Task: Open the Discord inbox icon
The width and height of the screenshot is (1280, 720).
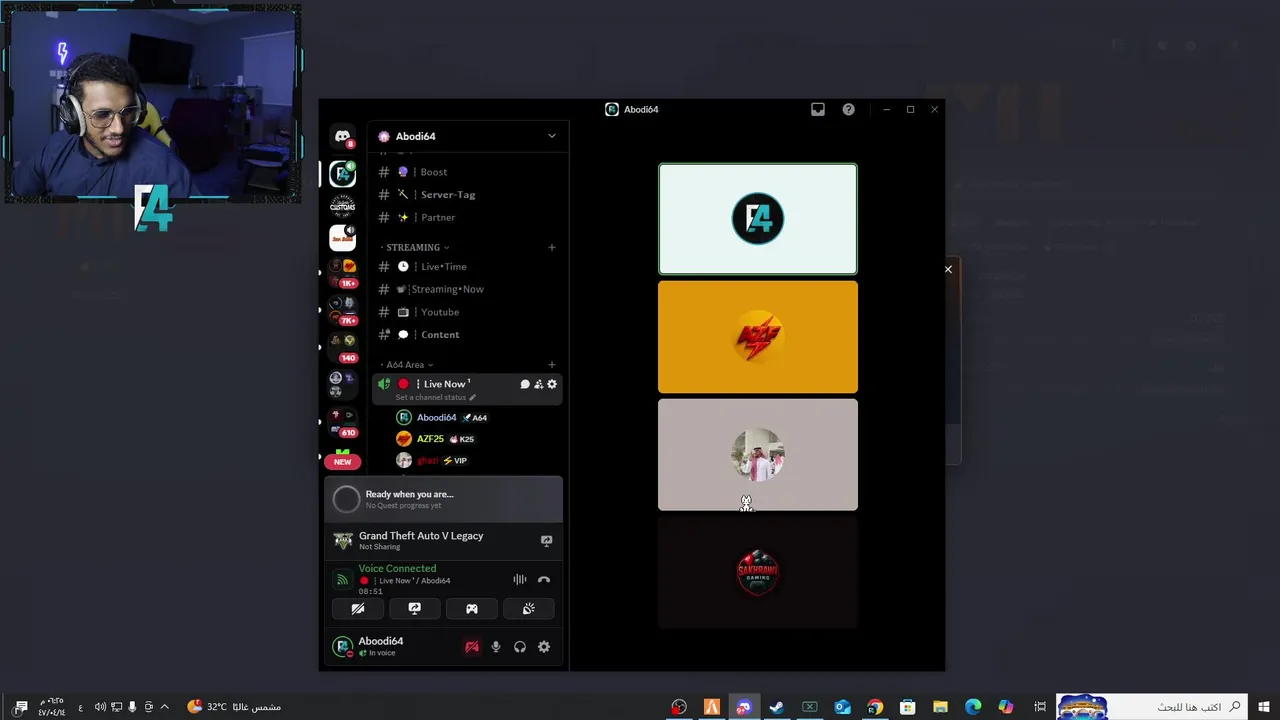Action: (818, 110)
